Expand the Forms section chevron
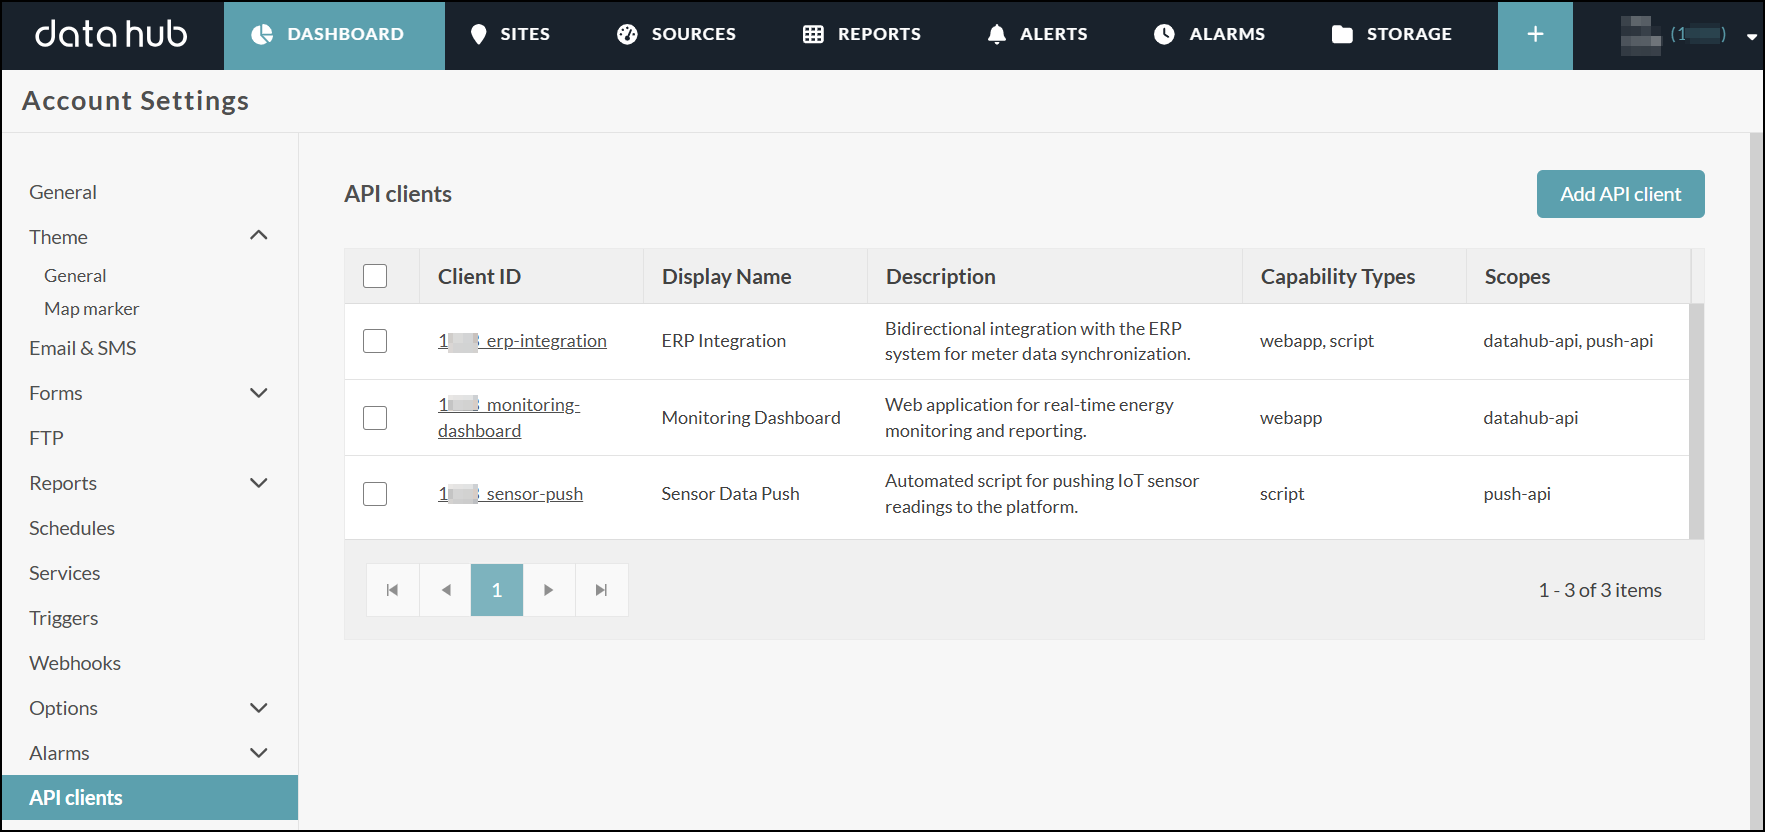Viewport: 1765px width, 832px height. point(259,393)
